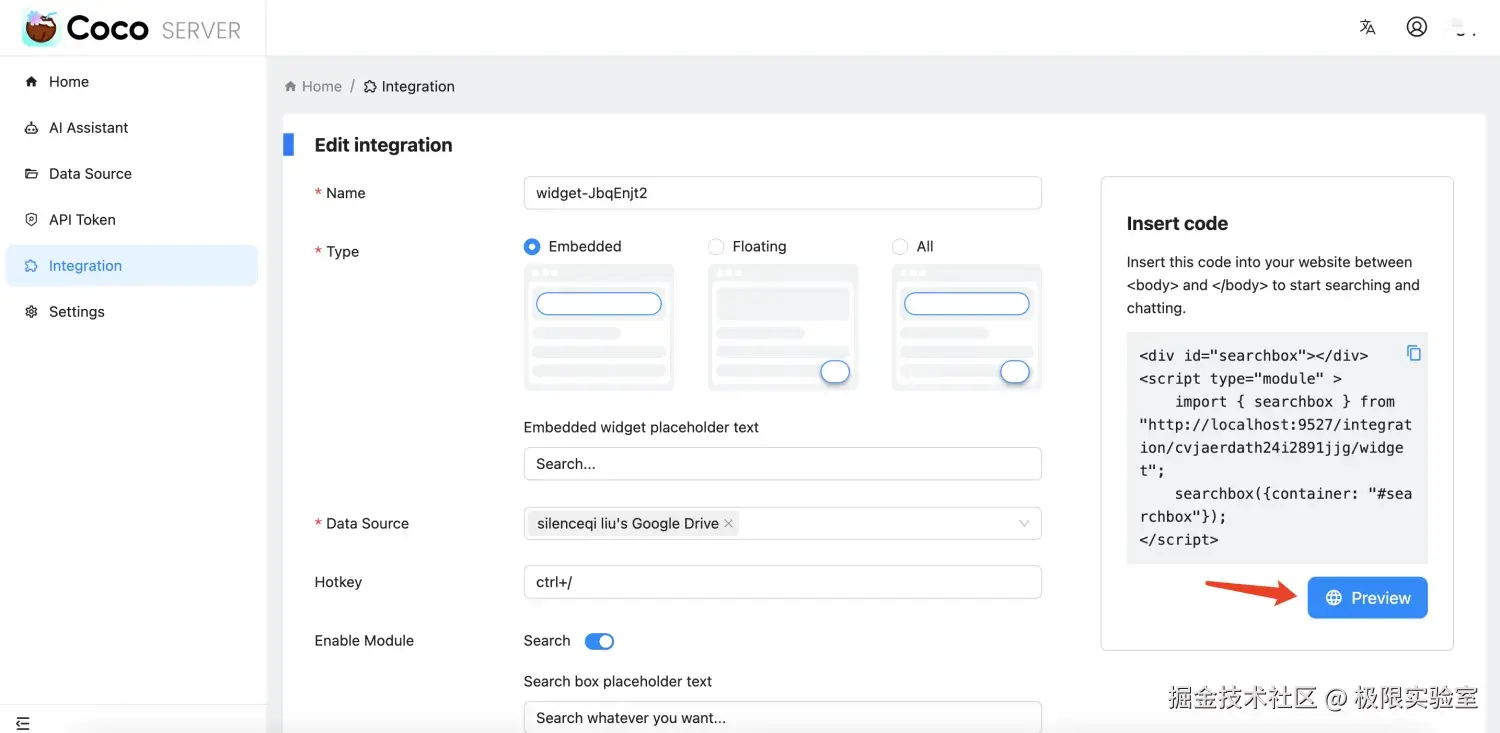Open Settings from the sidebar
Image resolution: width=1500 pixels, height=733 pixels.
click(x=76, y=312)
